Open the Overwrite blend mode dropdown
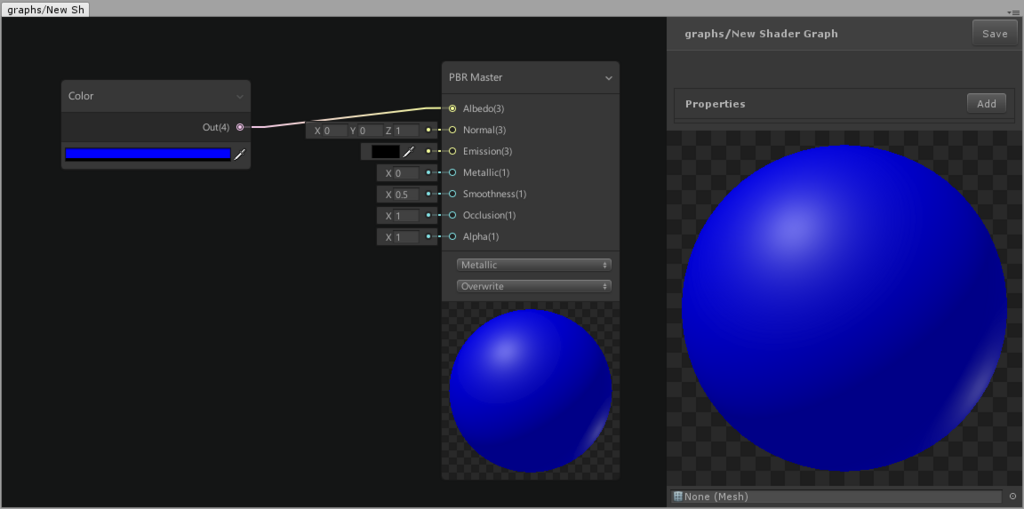 click(534, 286)
